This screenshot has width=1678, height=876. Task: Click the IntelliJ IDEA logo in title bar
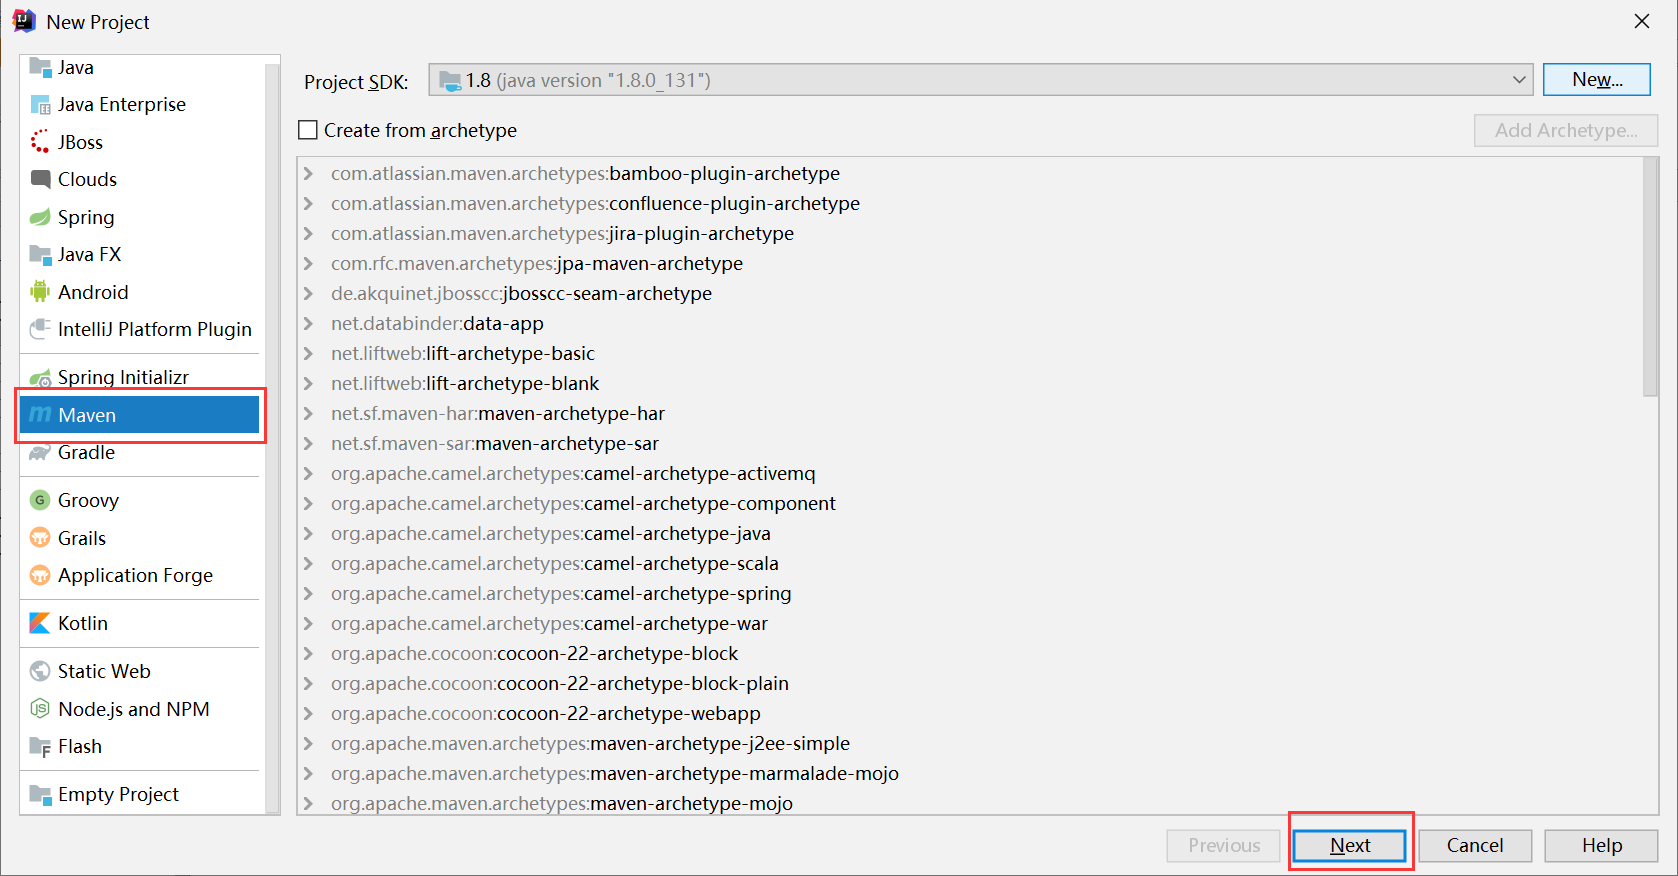tap(24, 21)
